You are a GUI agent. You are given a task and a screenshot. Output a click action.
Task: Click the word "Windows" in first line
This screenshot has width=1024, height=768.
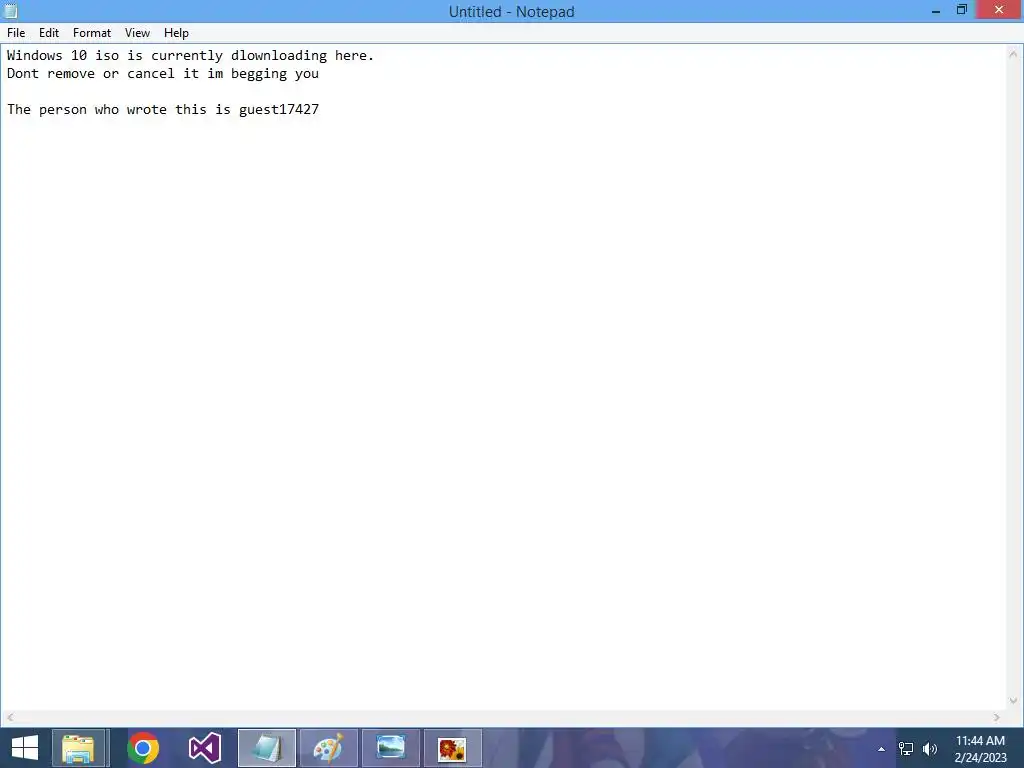(x=35, y=56)
